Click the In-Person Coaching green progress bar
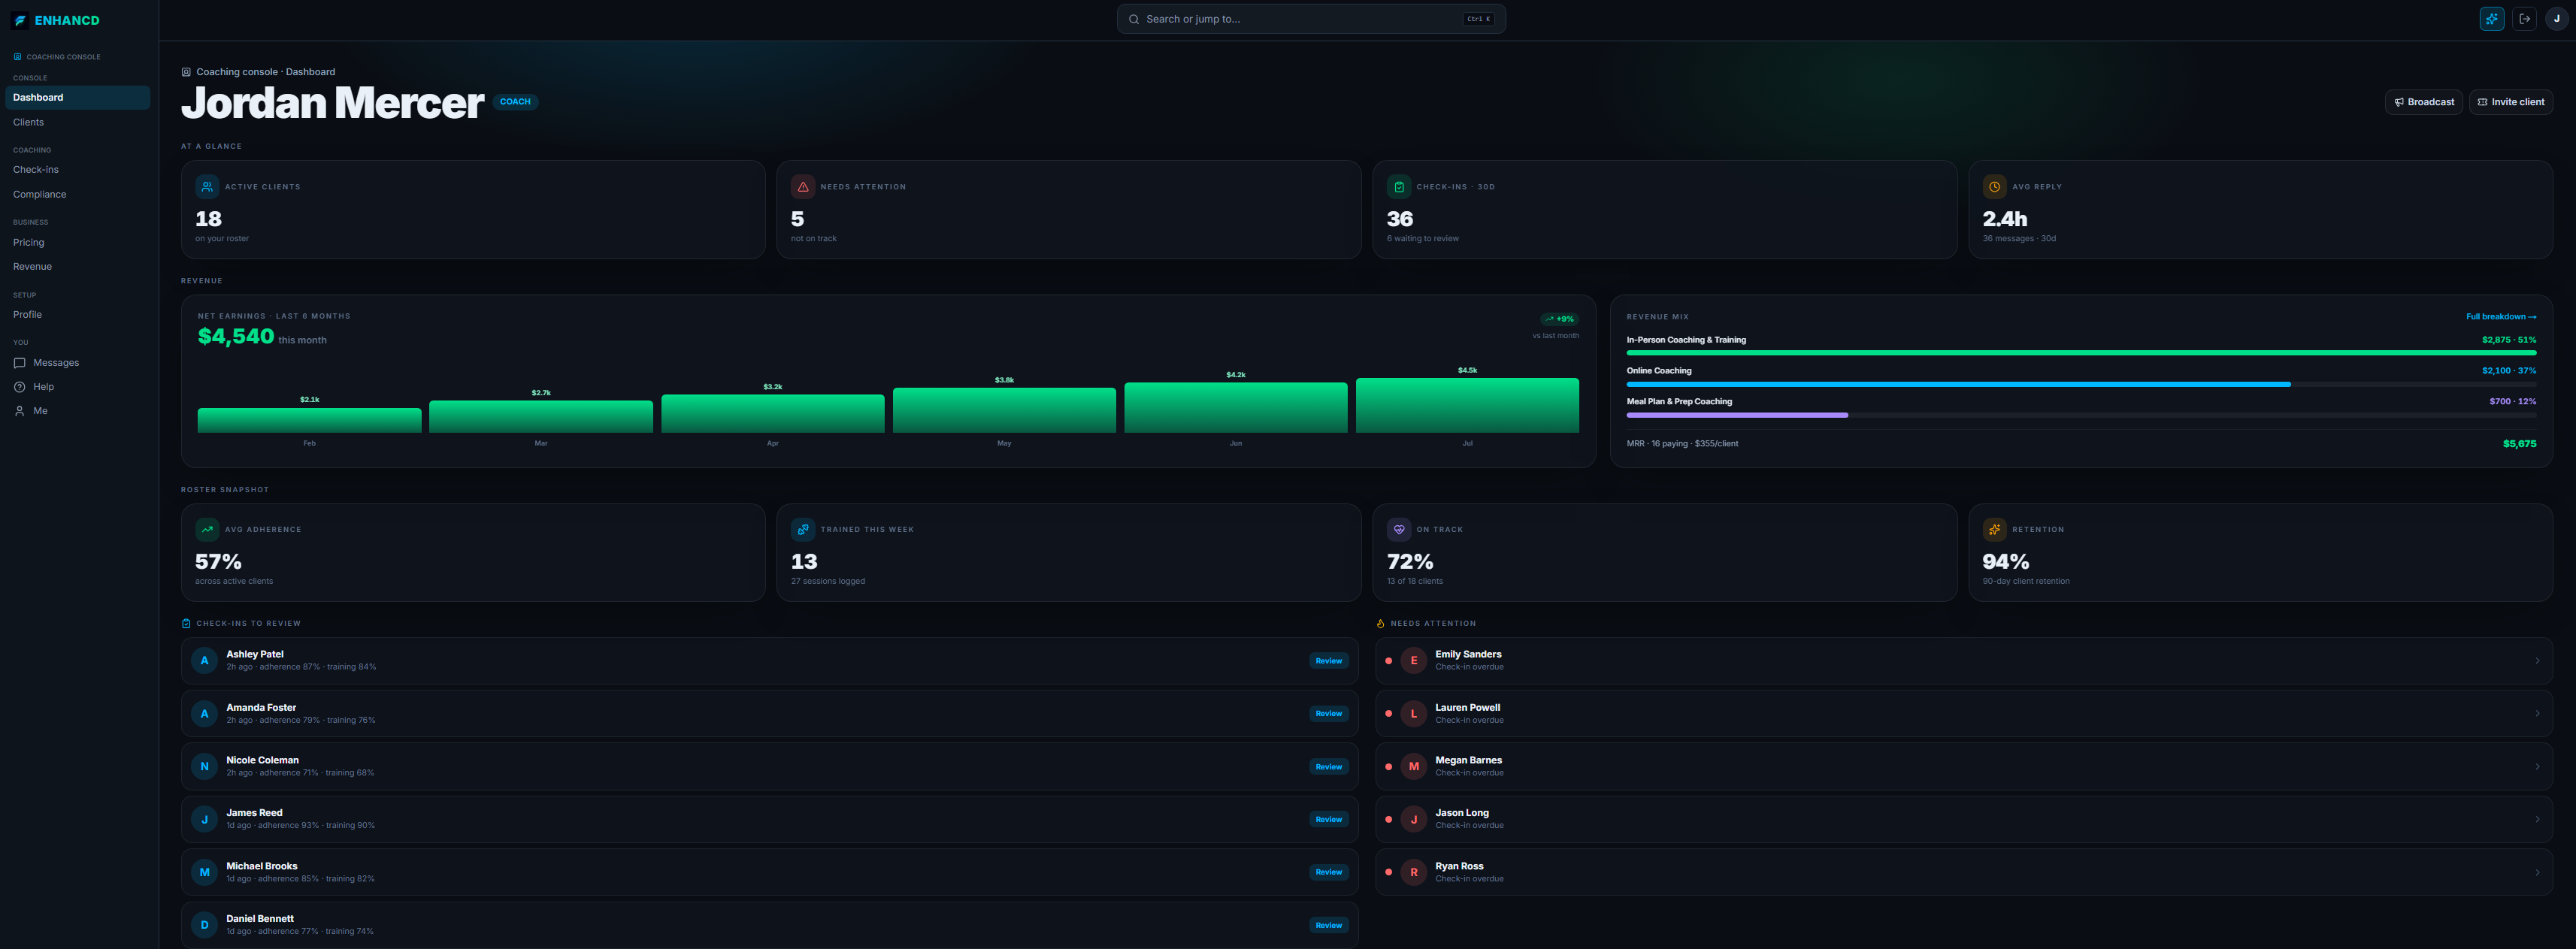Screen dimensions: 2576x949 point(2081,353)
